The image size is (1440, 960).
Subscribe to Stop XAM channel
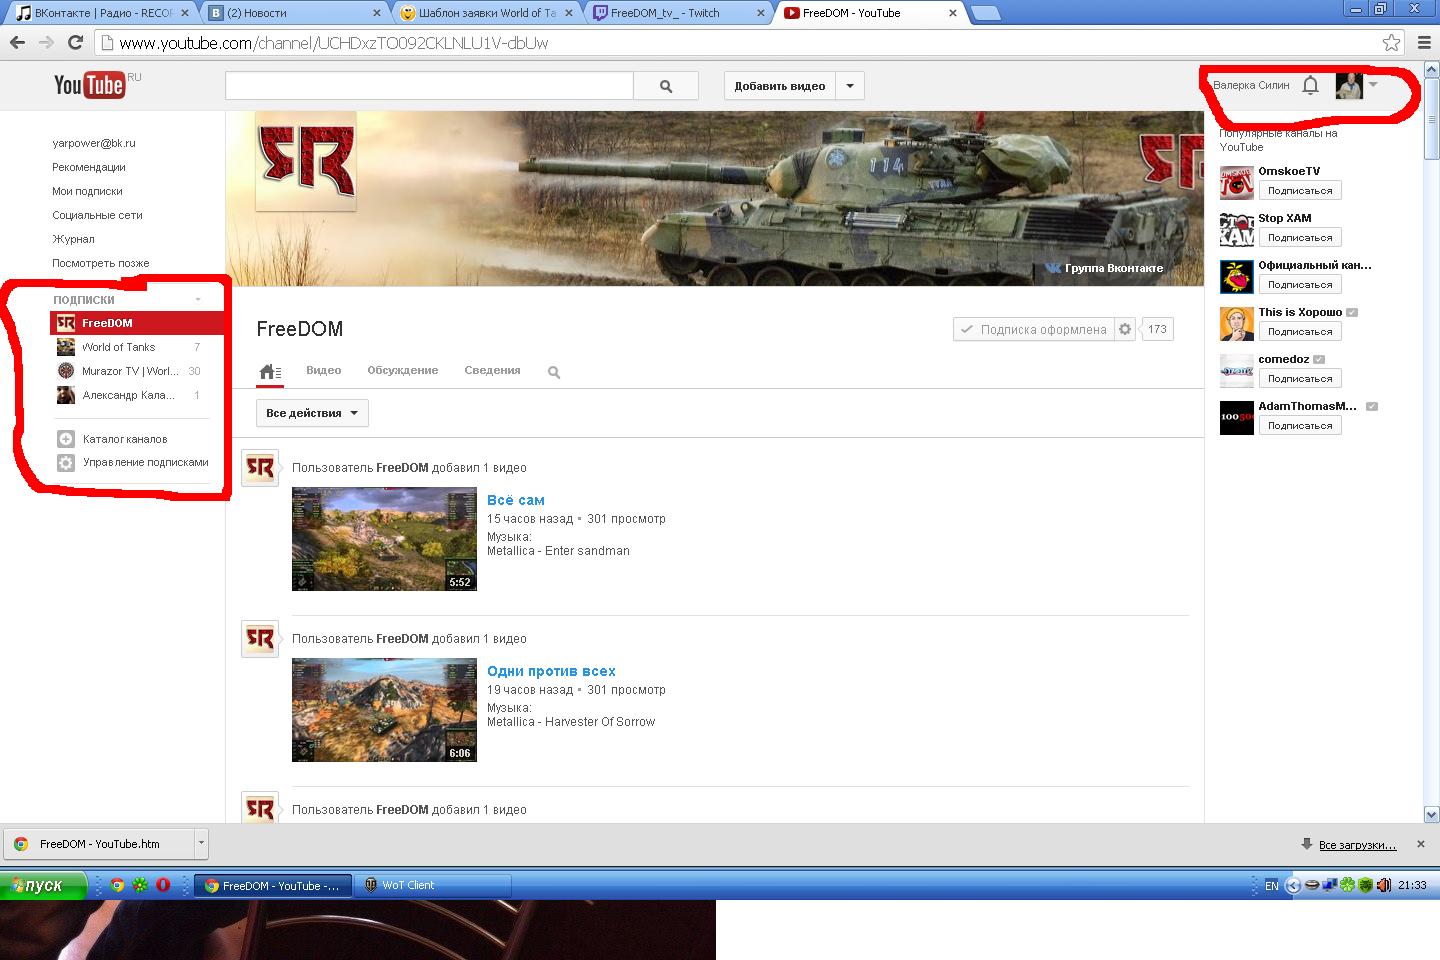point(1300,237)
